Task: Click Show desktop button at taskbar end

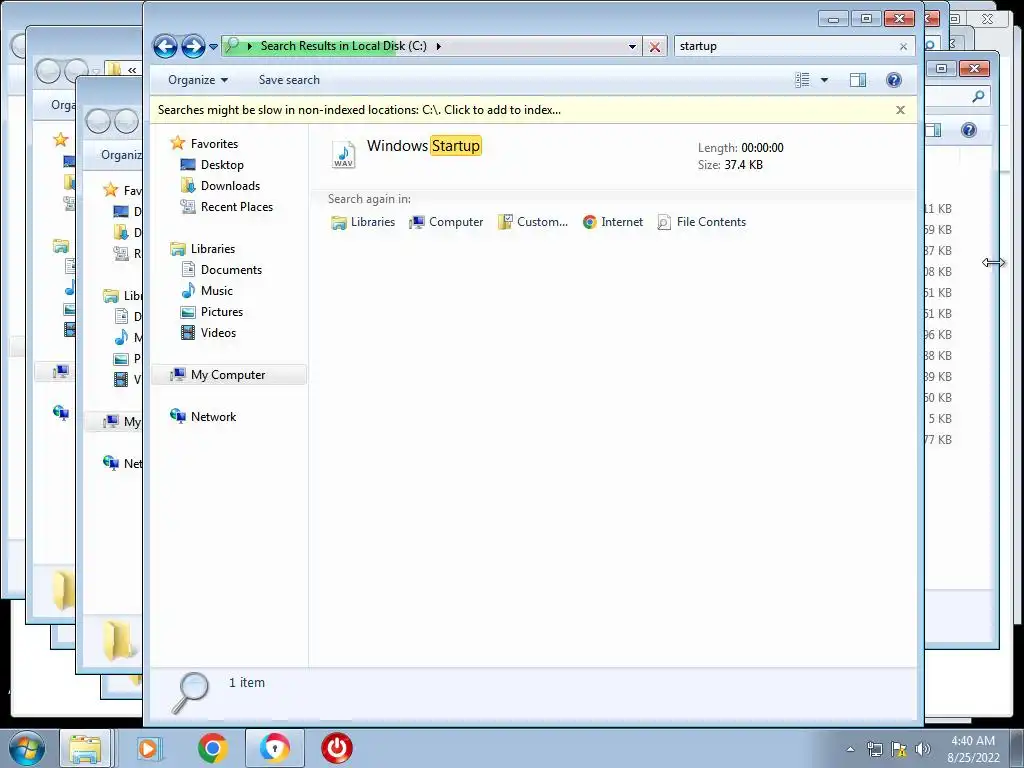Action: coord(1017,748)
